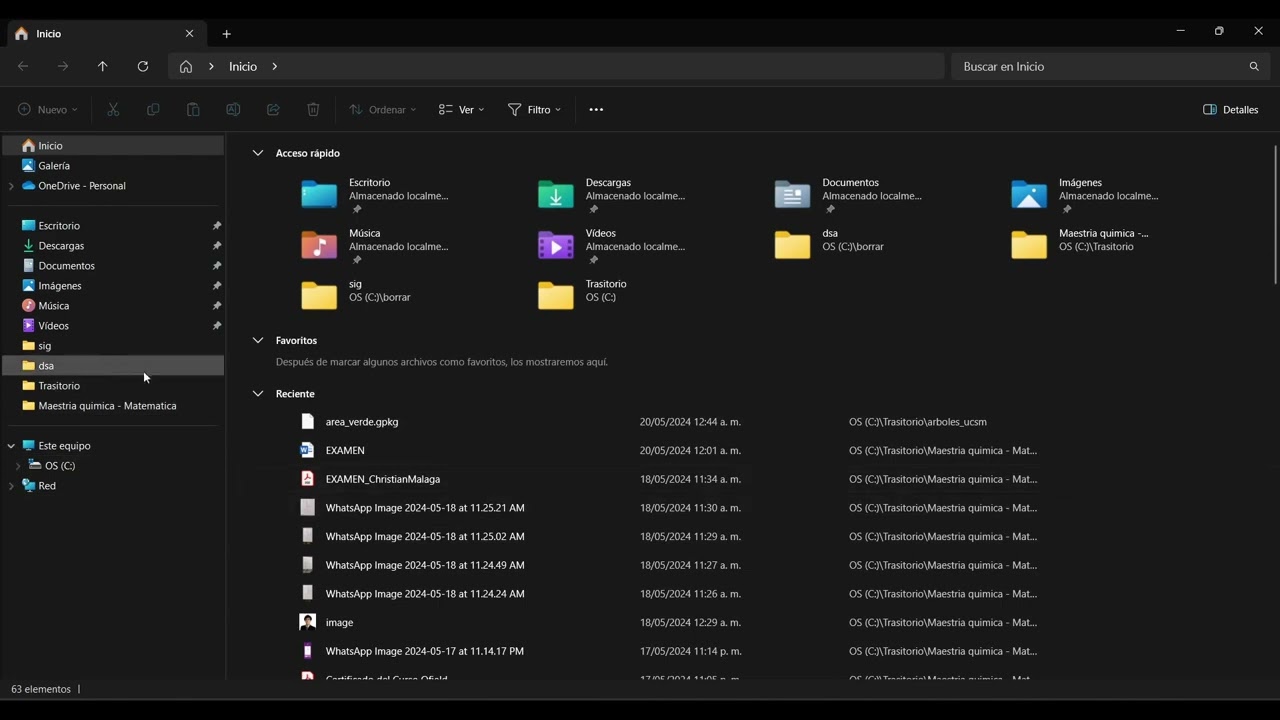The width and height of the screenshot is (1280, 720).
Task: Open Vídeos folder icon in Acceso rápido
Action: [556, 245]
